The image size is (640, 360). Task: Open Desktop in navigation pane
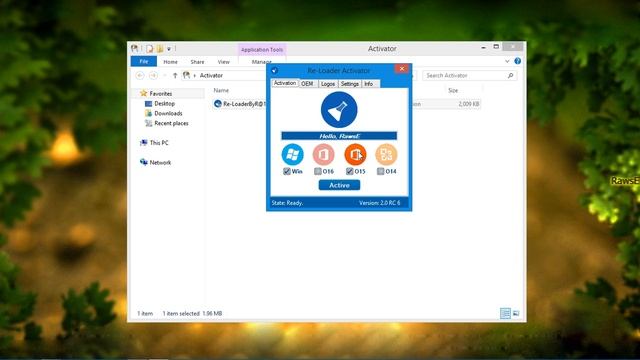click(164, 104)
